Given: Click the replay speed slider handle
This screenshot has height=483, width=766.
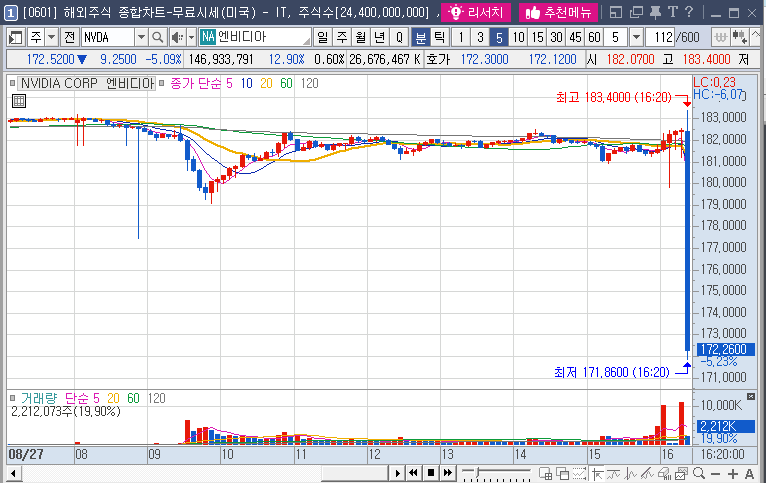Looking at the screenshot, I should 479,472.
